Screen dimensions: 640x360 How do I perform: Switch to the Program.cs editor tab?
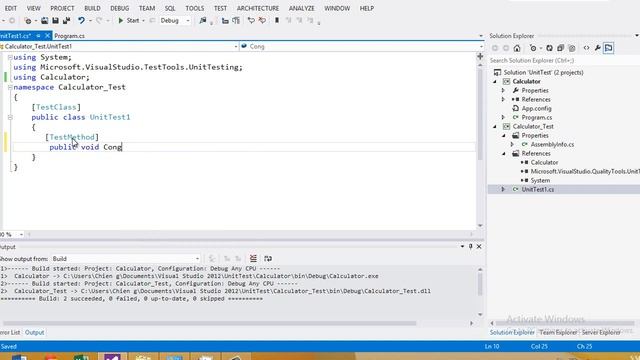point(69,36)
